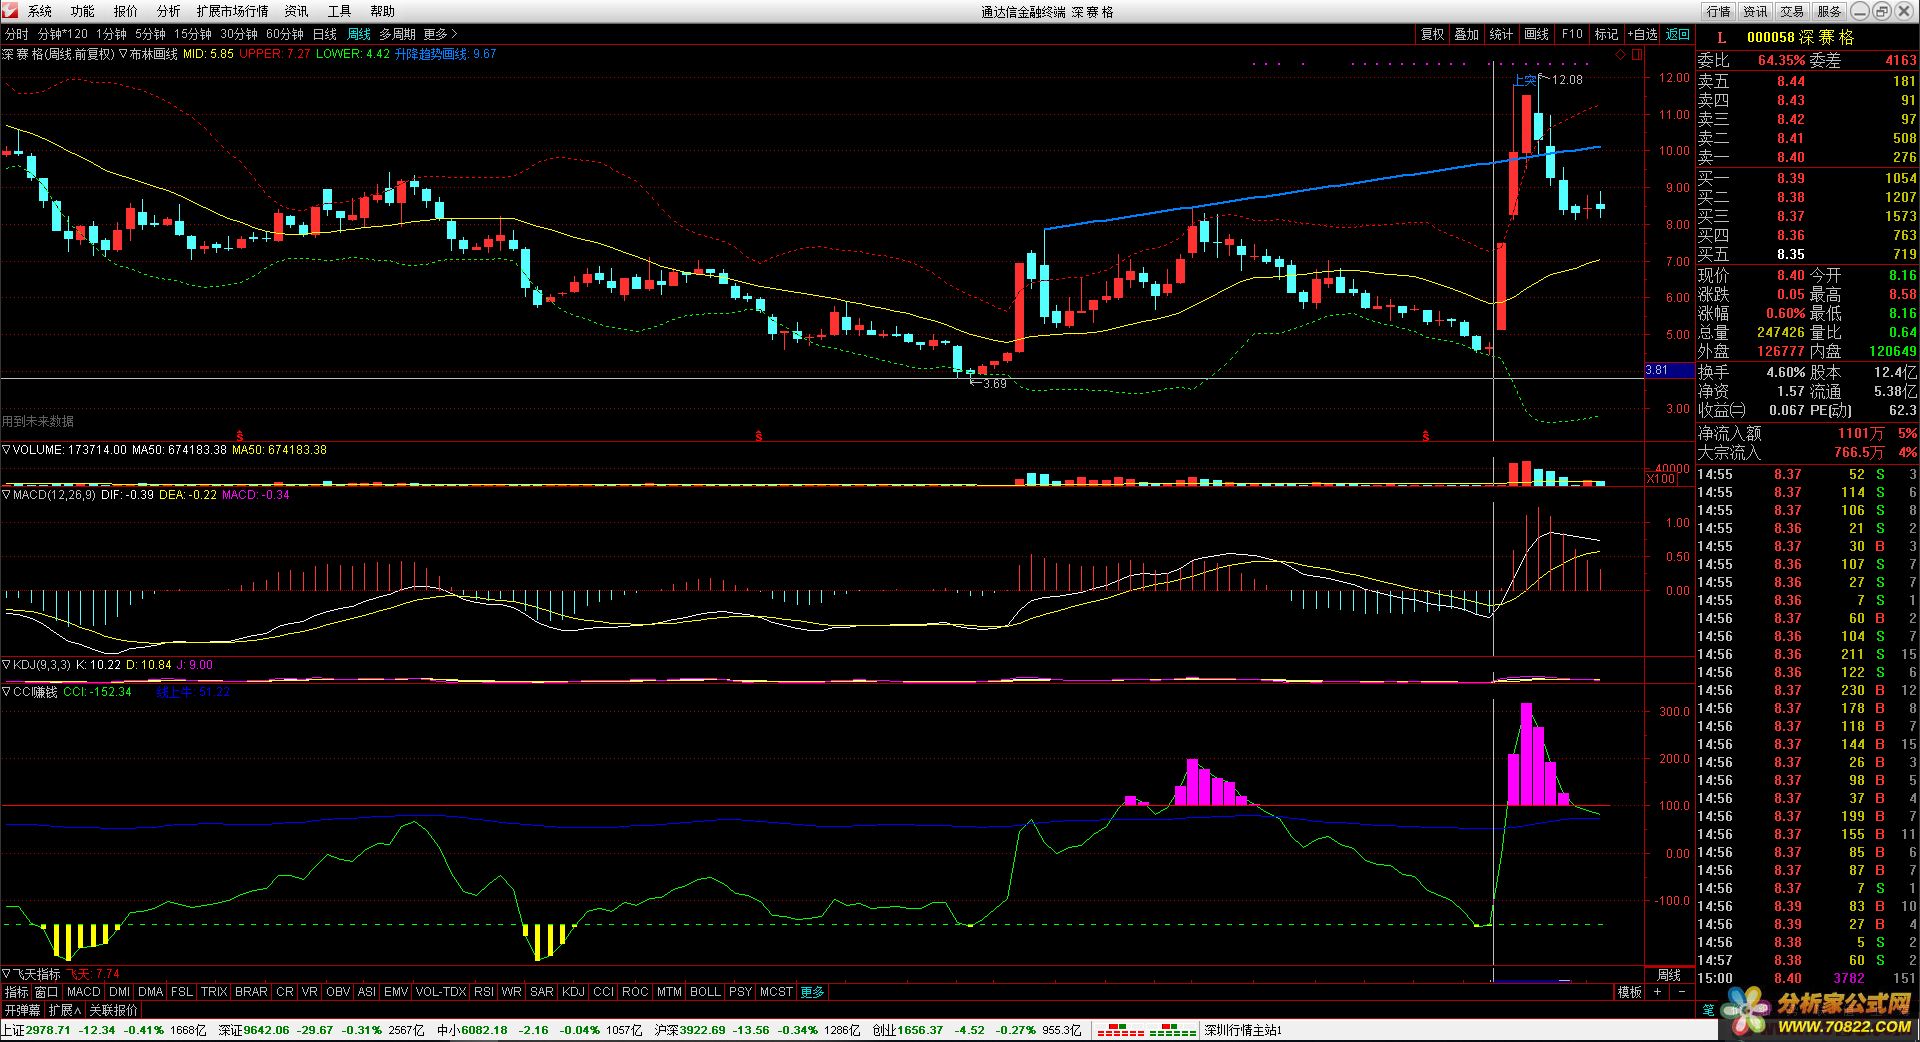Switch to the 分时 period tab
Screen dimensions: 1920x1042
coord(17,34)
